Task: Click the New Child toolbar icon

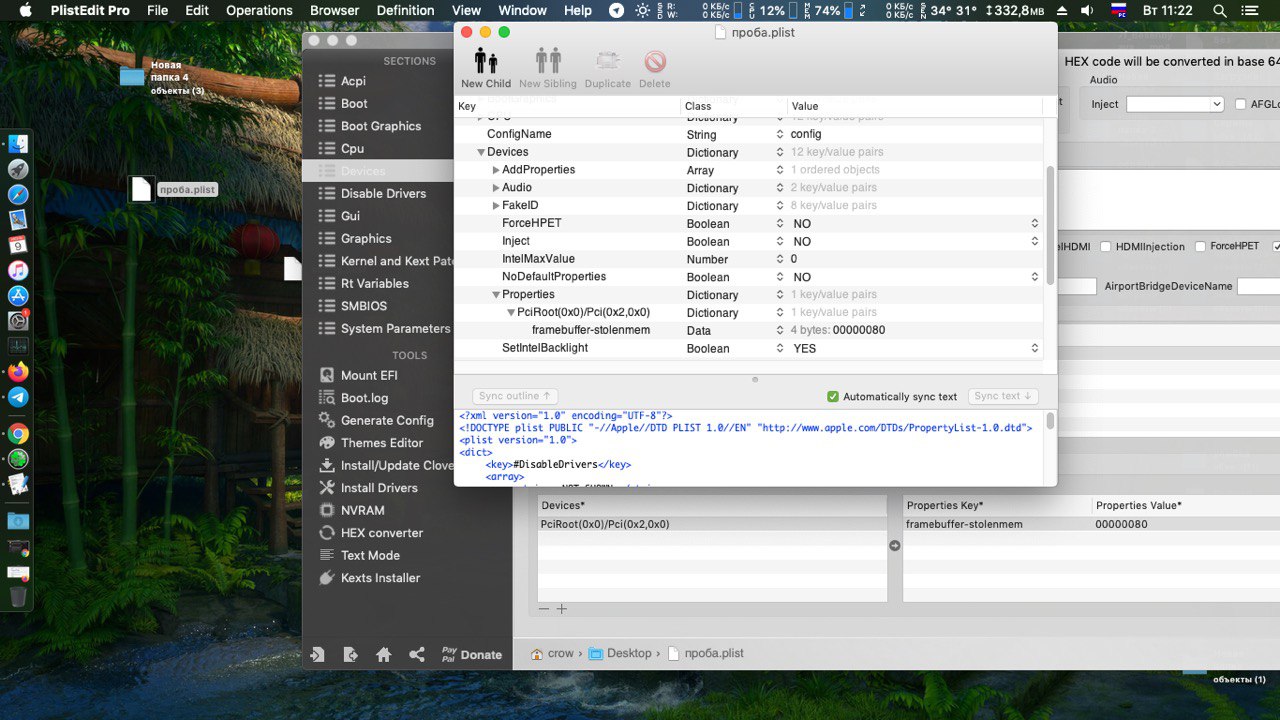Action: [x=486, y=62]
